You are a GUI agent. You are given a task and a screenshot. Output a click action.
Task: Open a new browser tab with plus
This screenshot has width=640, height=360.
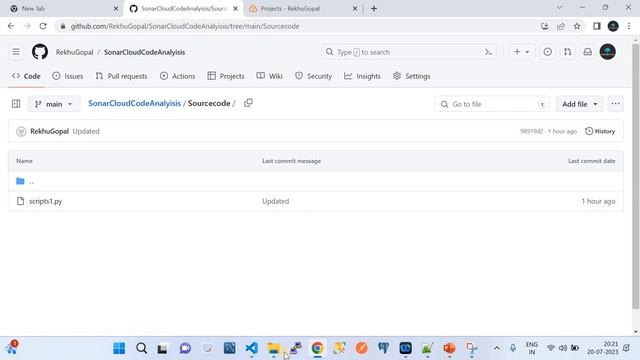coord(374,9)
